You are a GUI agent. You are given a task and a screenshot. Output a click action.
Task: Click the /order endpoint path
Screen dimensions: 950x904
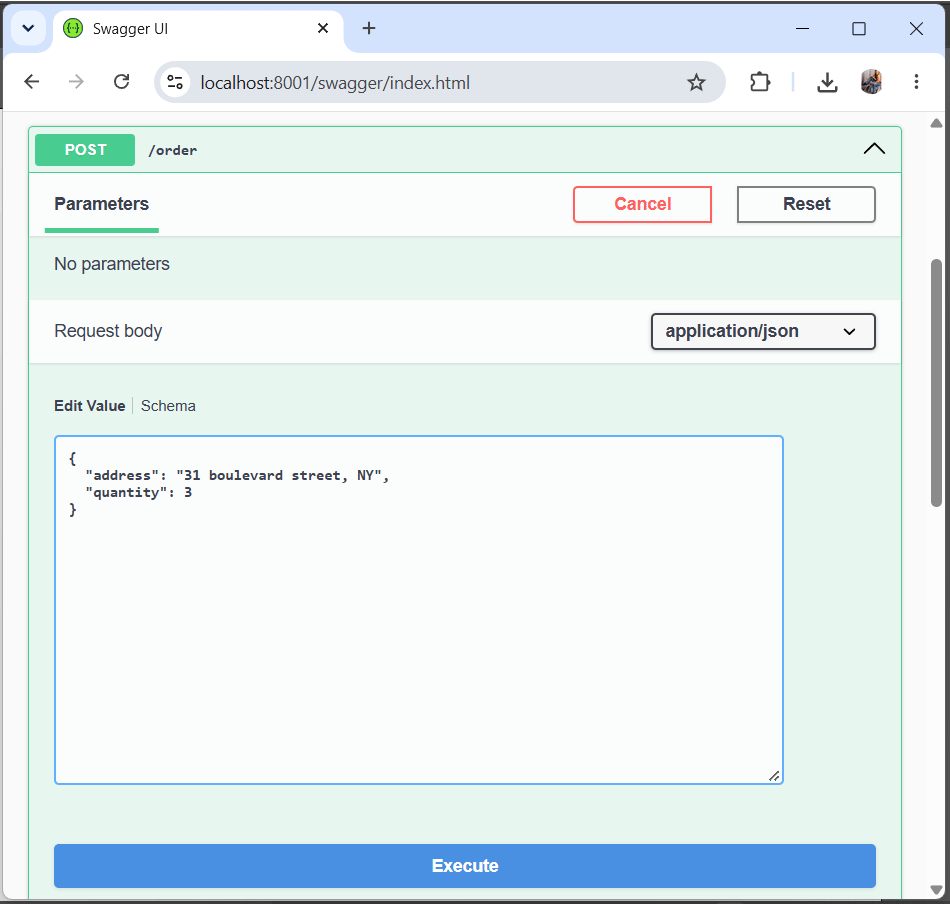pyautogui.click(x=173, y=150)
